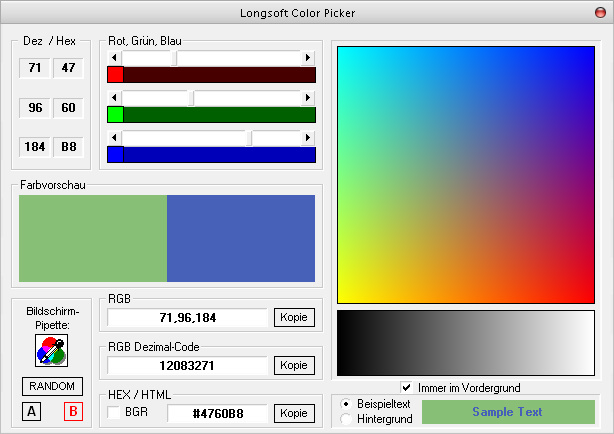
Task: Click the blue slider right arrow
Action: coord(309,137)
